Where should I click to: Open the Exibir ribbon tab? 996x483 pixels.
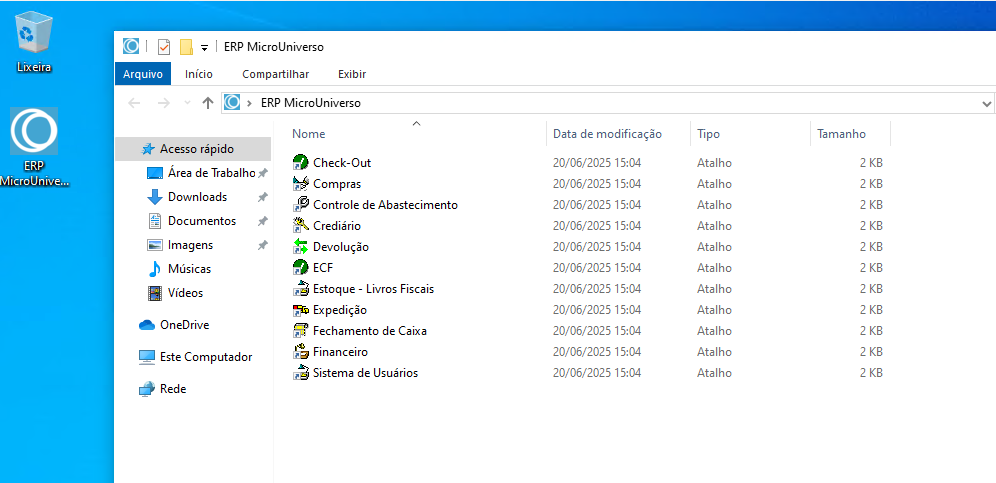point(352,74)
